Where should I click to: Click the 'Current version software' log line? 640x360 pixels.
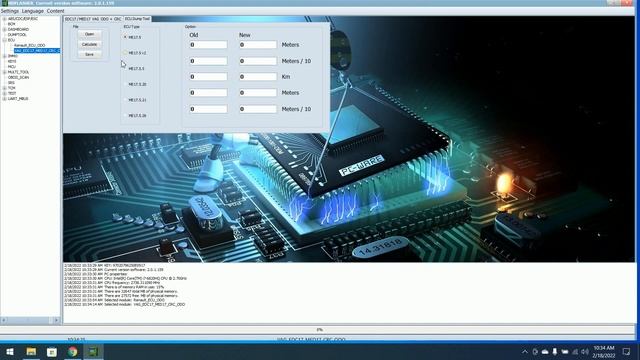tap(113, 270)
